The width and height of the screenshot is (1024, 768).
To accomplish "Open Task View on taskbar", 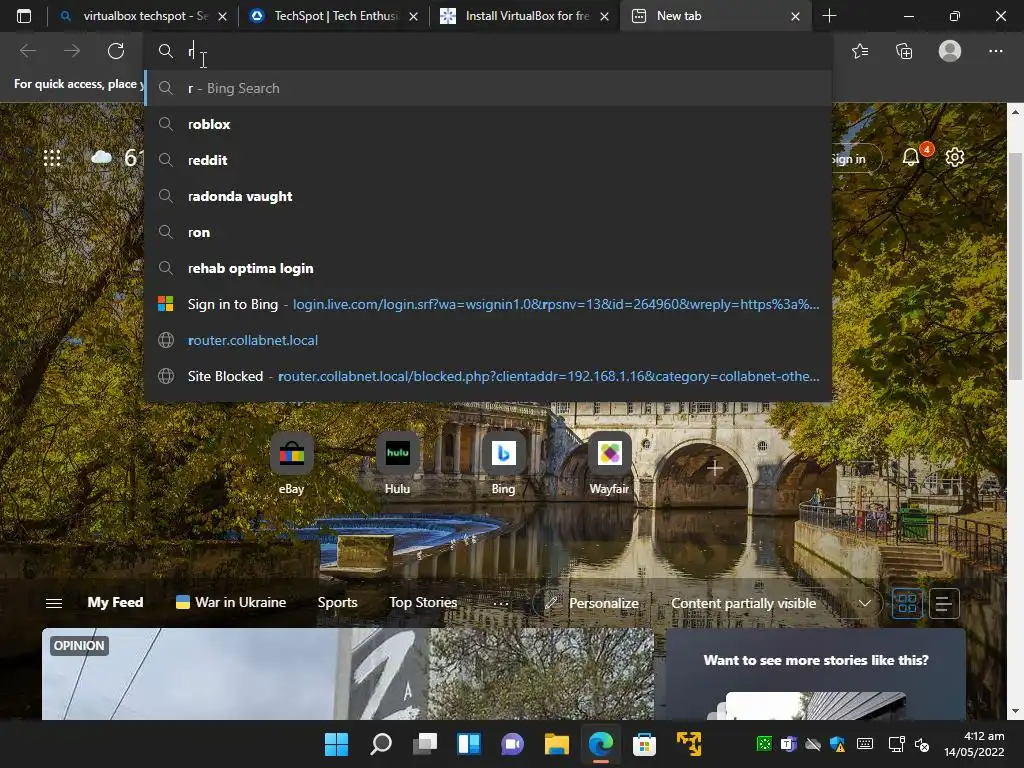I will click(x=424, y=743).
